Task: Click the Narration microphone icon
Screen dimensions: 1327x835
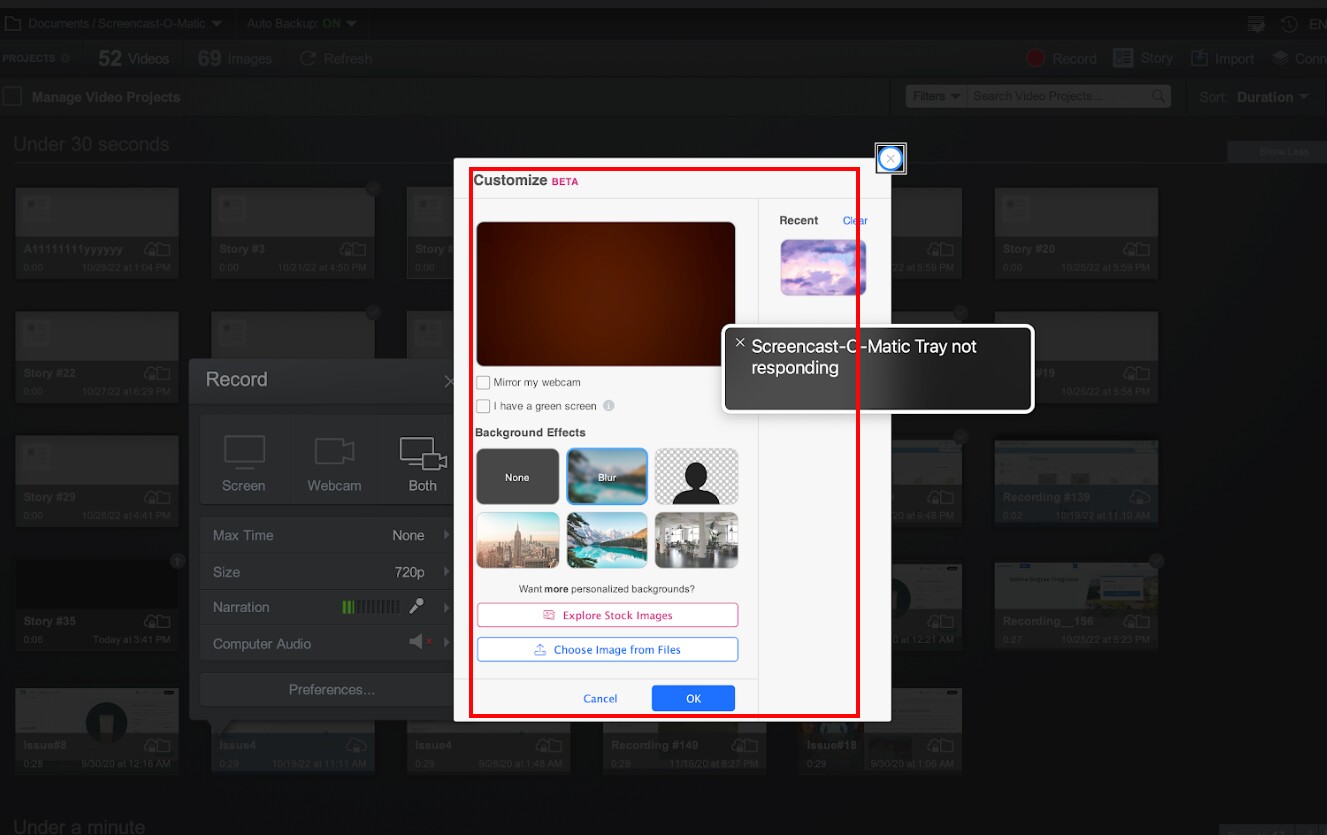Action: click(416, 607)
